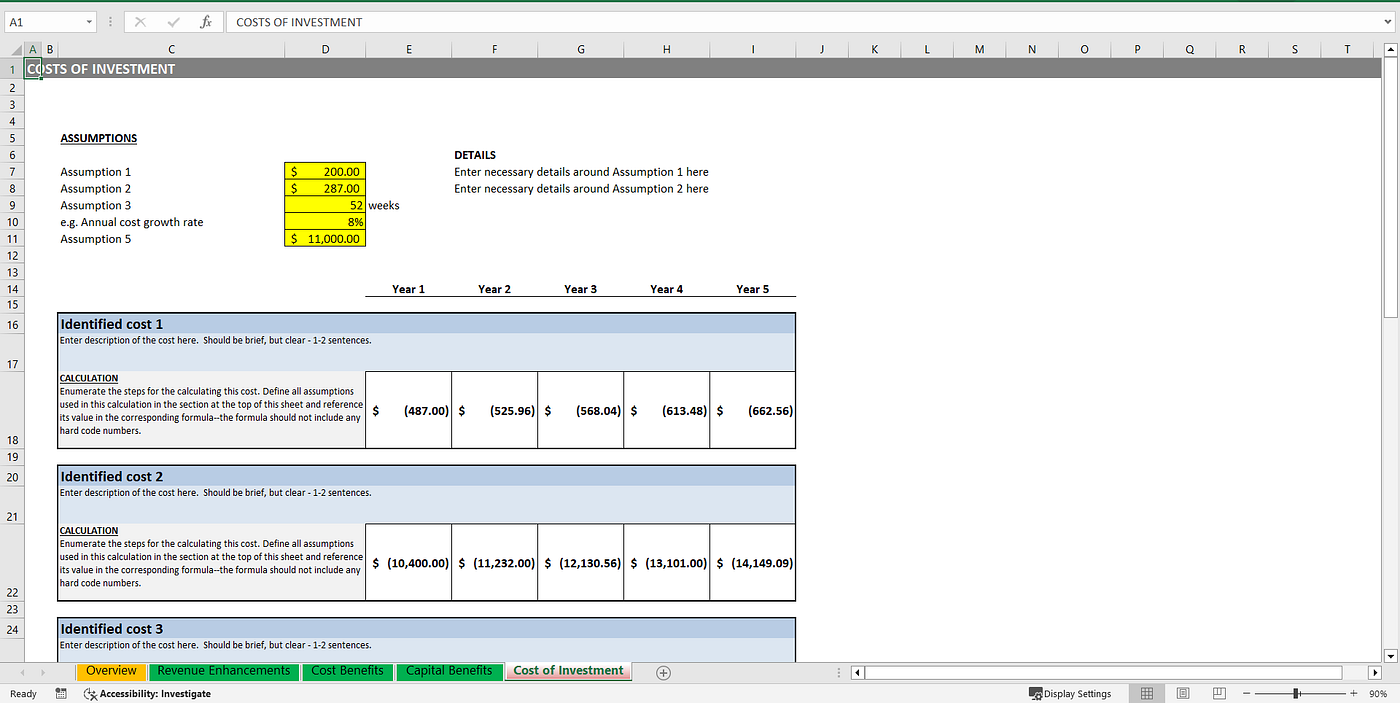
Task: Open Display Settings from the status bar
Action: point(1070,693)
